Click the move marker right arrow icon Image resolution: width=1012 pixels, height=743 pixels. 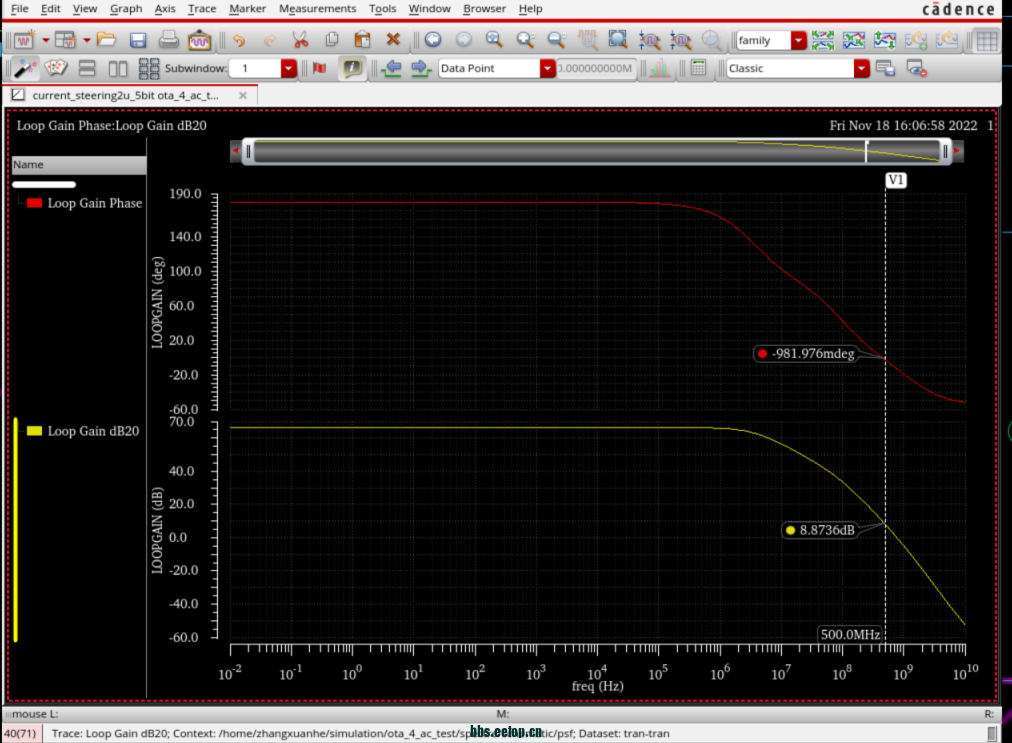[421, 68]
